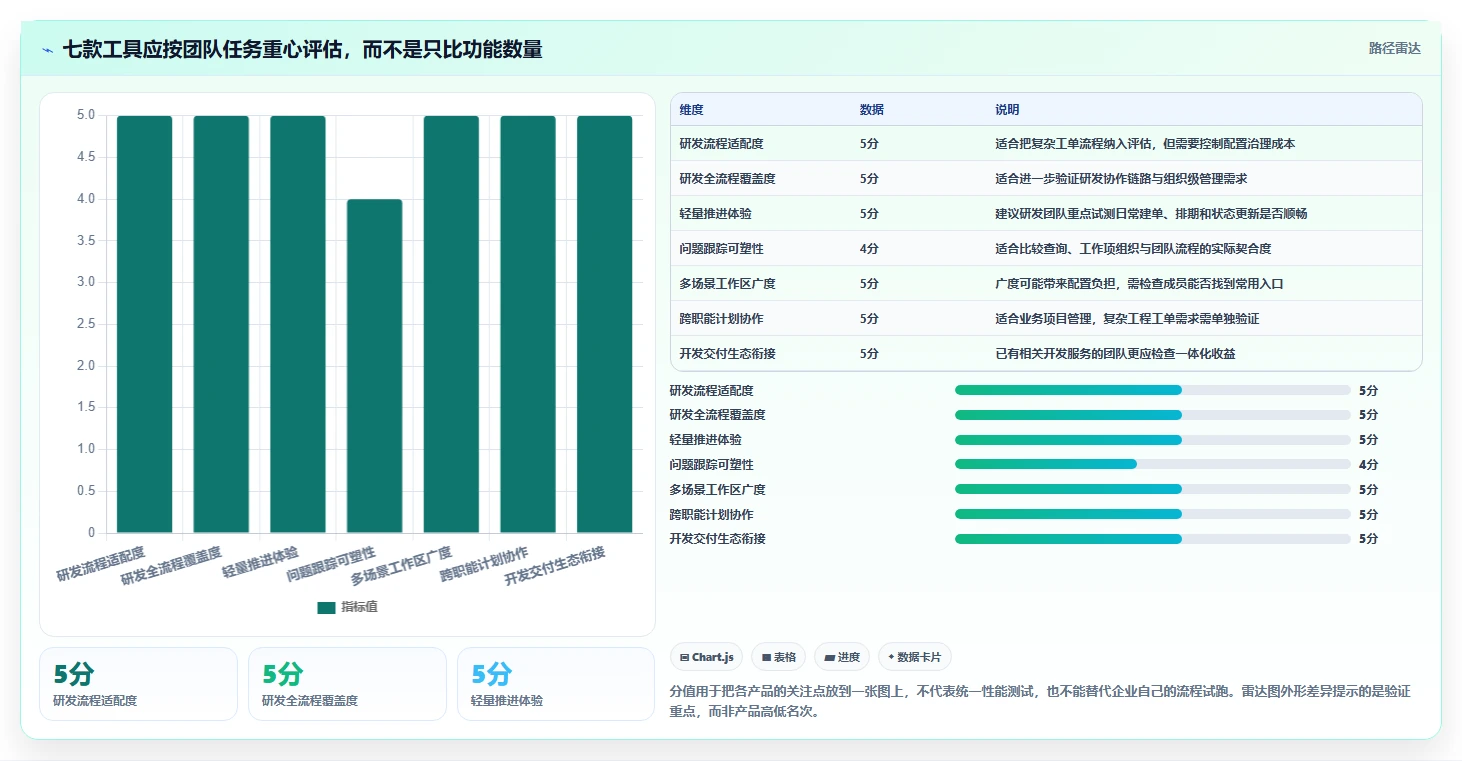Click the 说明 column header in the table

pos(1007,110)
